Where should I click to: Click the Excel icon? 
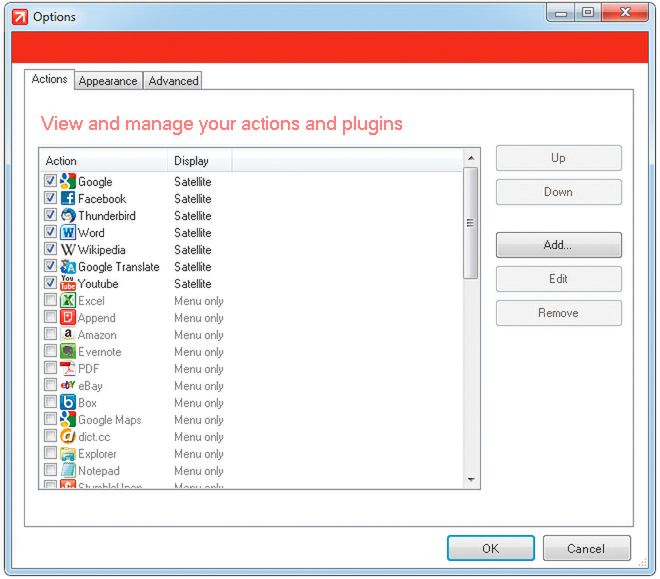click(68, 300)
